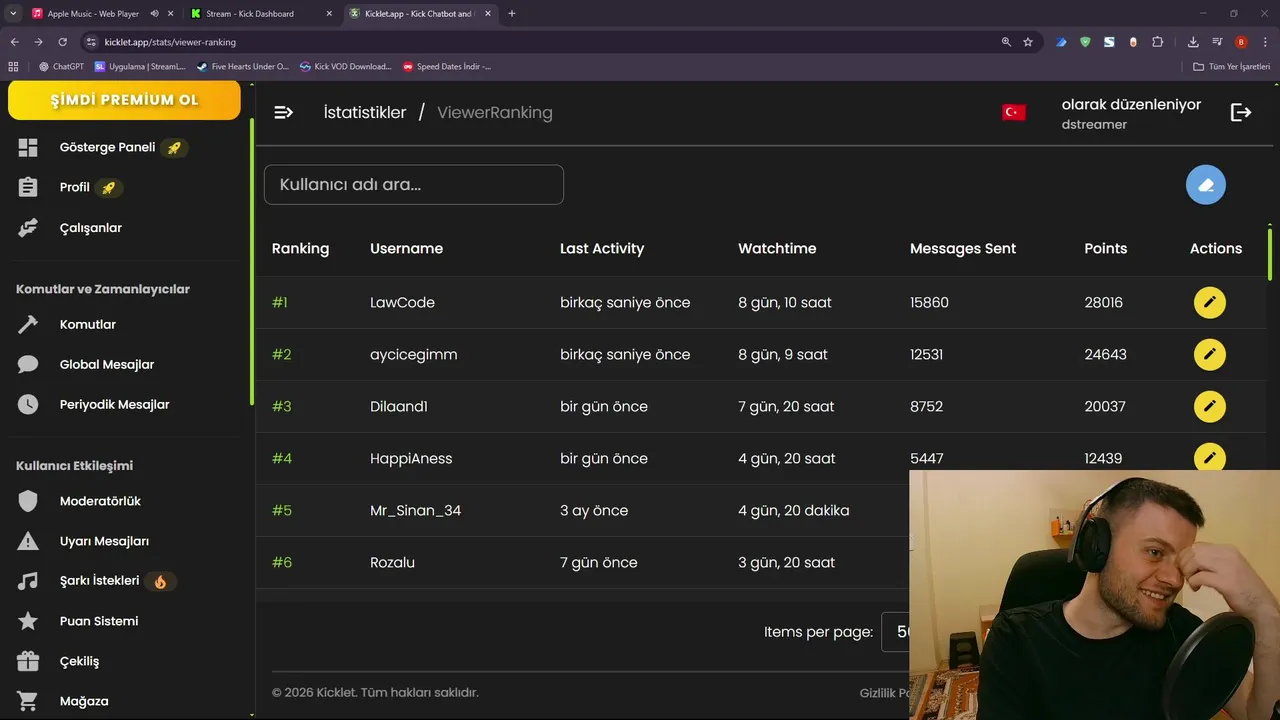Open a new browser tab

512,14
